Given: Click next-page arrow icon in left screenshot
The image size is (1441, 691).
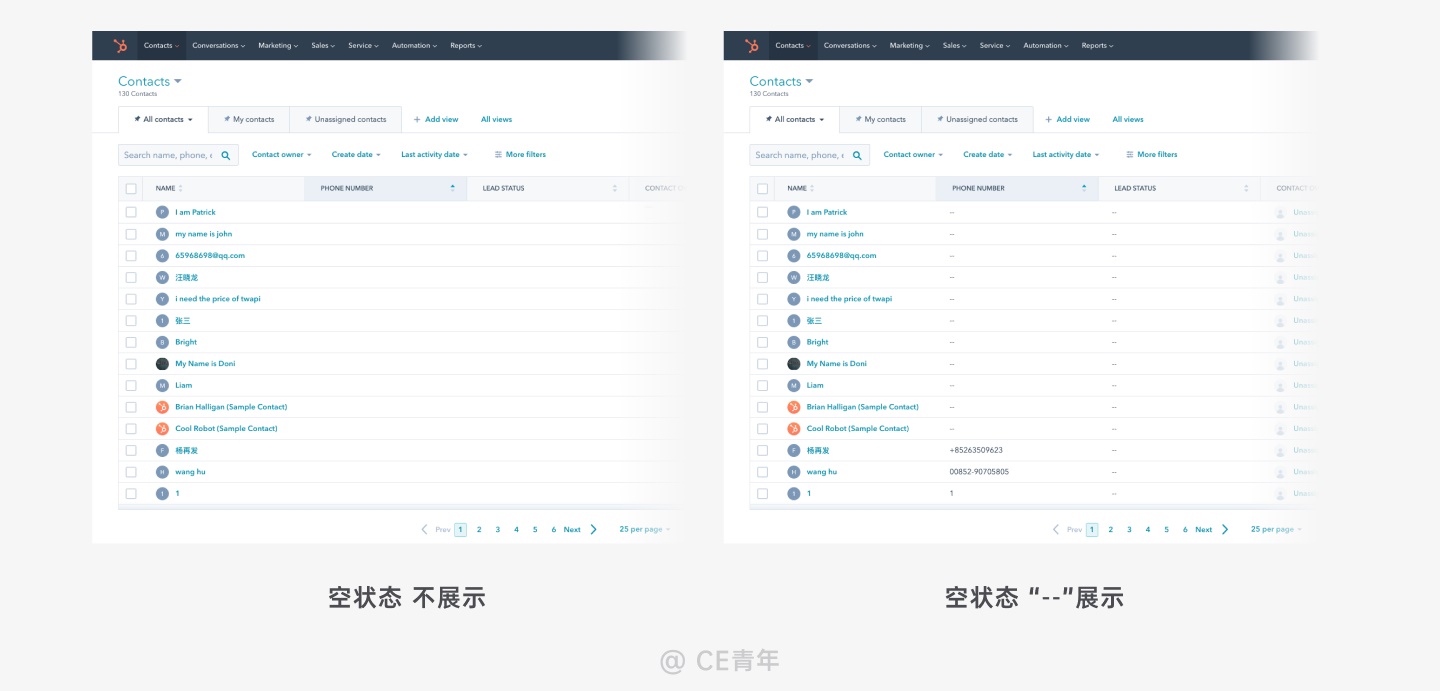Looking at the screenshot, I should click(x=594, y=529).
